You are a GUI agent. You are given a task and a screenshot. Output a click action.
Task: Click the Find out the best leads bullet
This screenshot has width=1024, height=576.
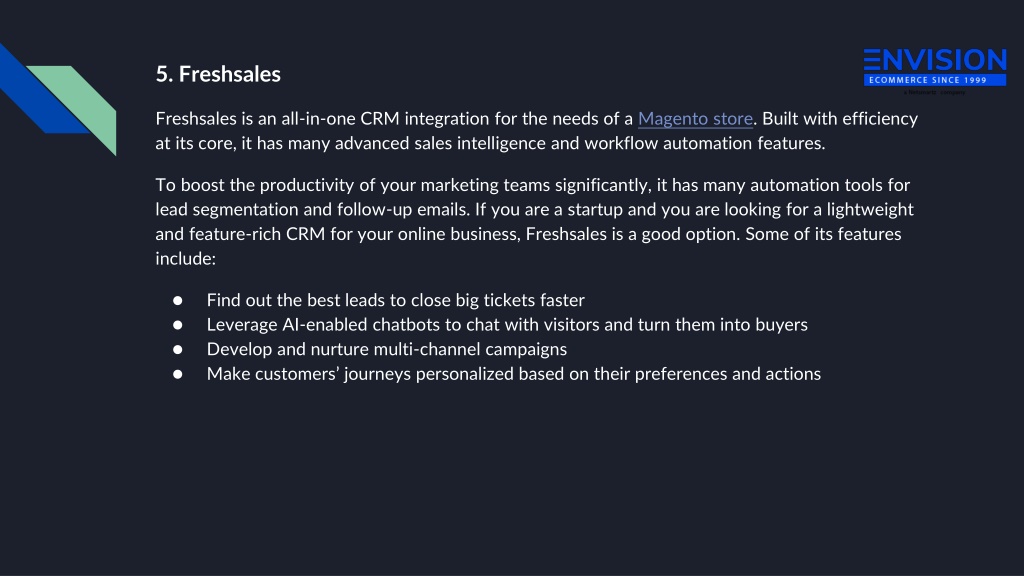point(395,300)
